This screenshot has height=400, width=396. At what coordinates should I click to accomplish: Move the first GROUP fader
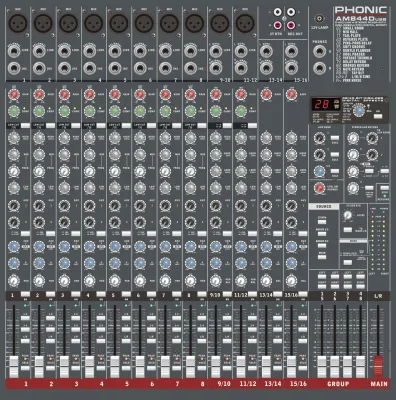pos(322,366)
